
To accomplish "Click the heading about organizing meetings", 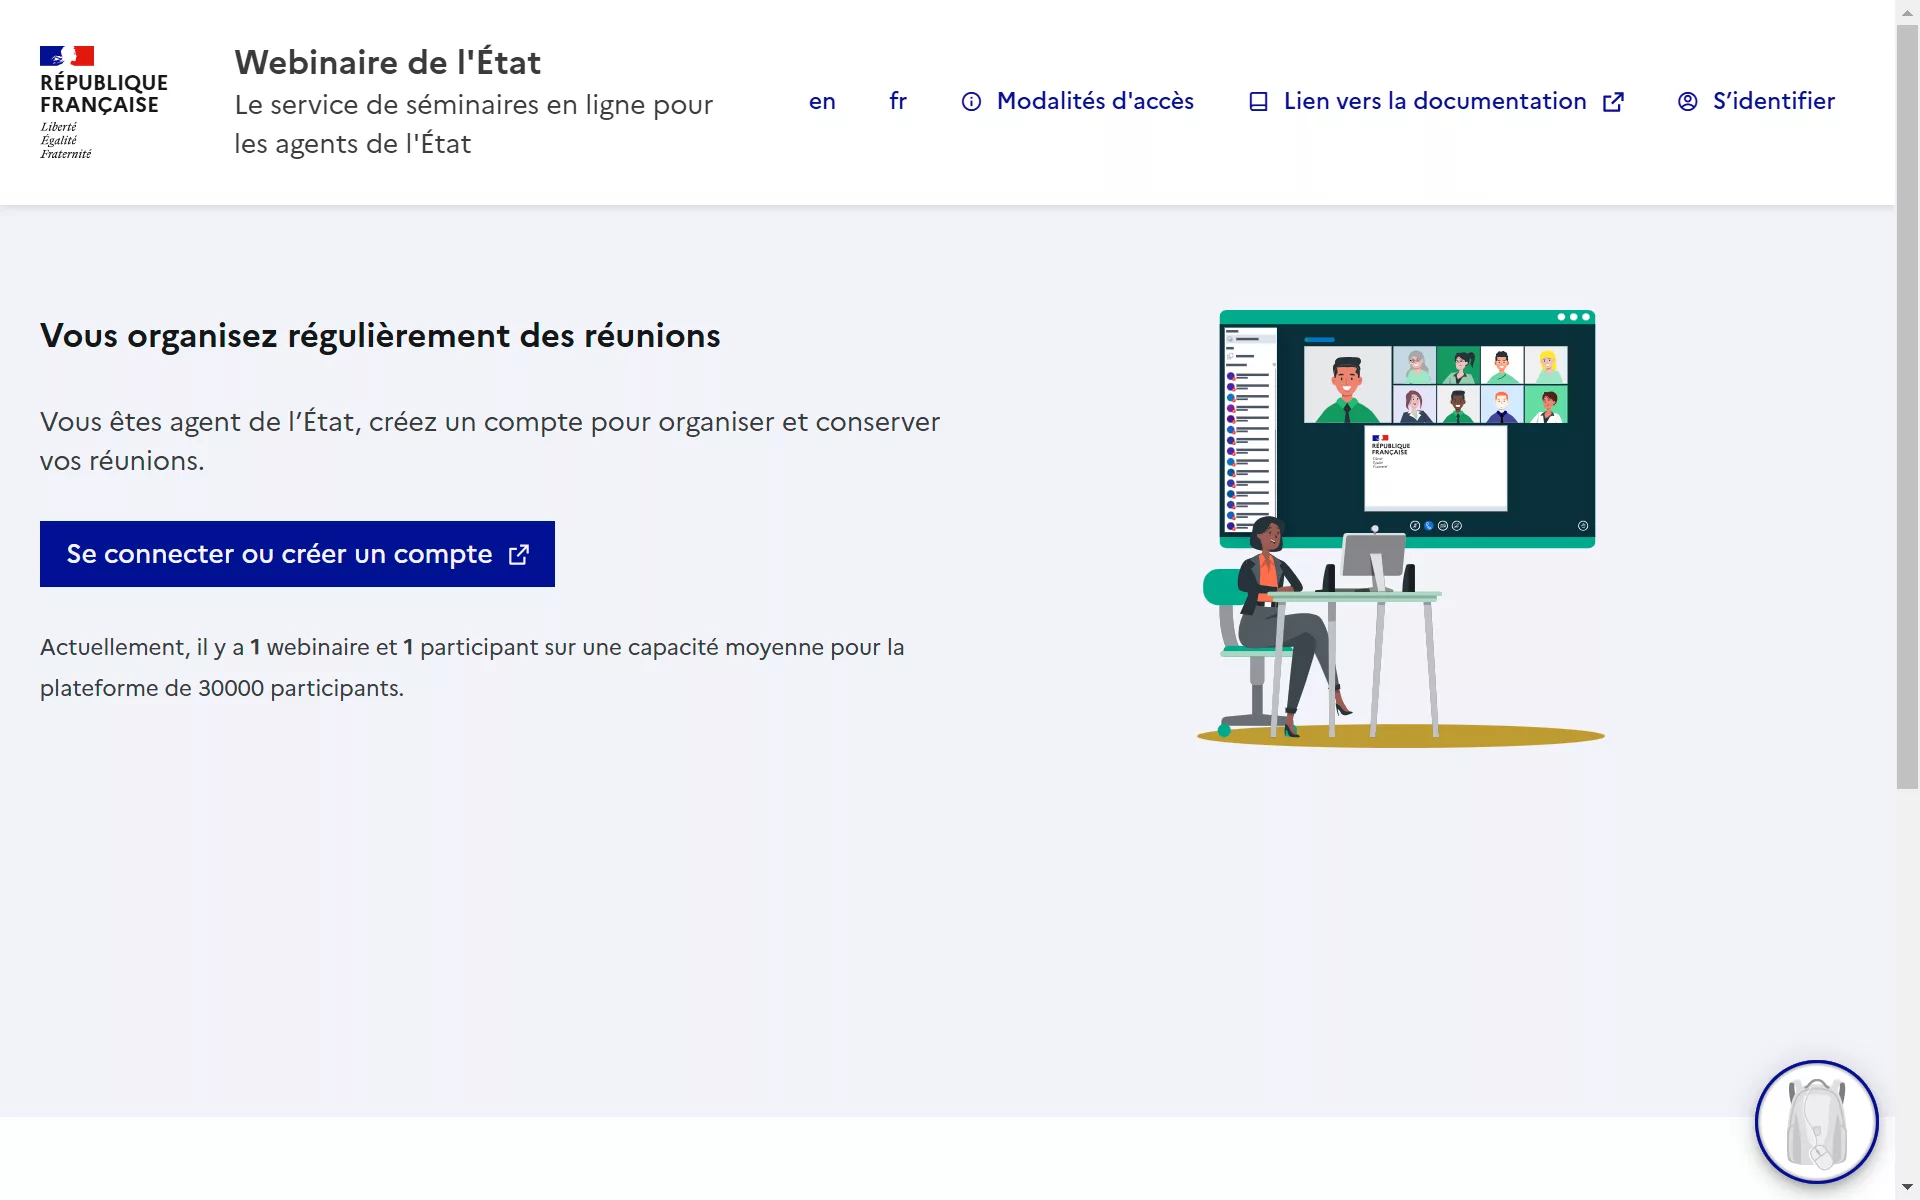I will click(x=380, y=336).
